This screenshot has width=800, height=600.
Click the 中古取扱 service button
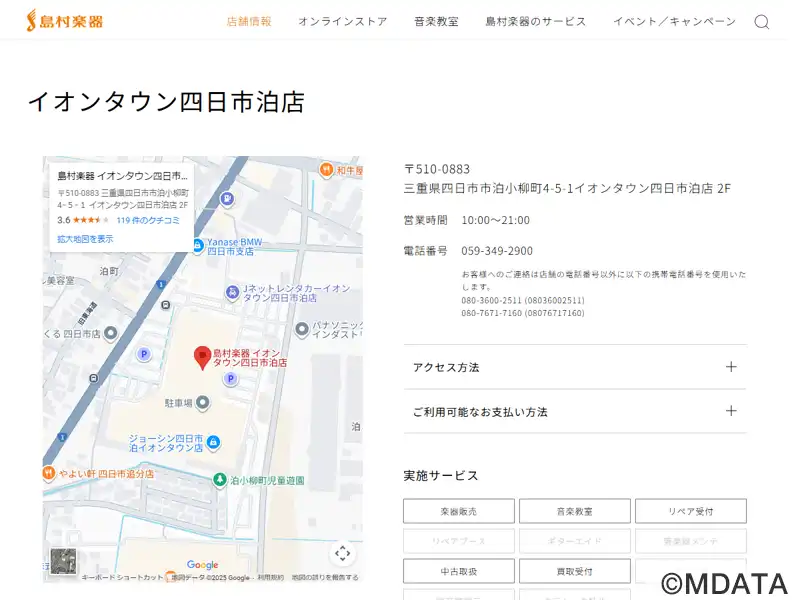(x=459, y=571)
